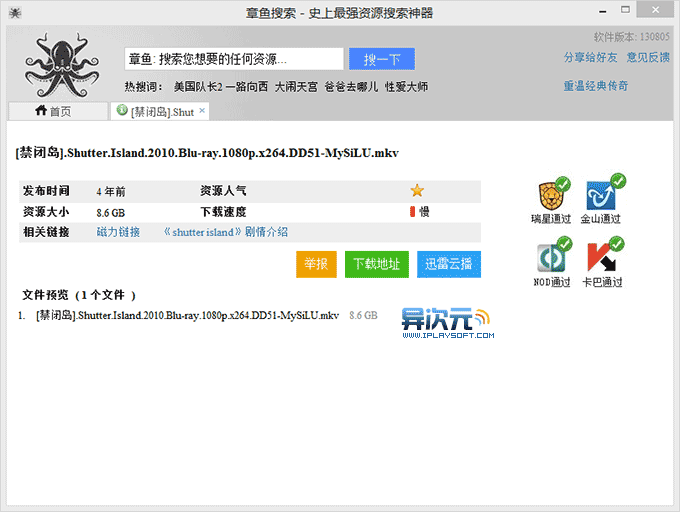Open the 磁力链接 magnet link

click(x=118, y=232)
